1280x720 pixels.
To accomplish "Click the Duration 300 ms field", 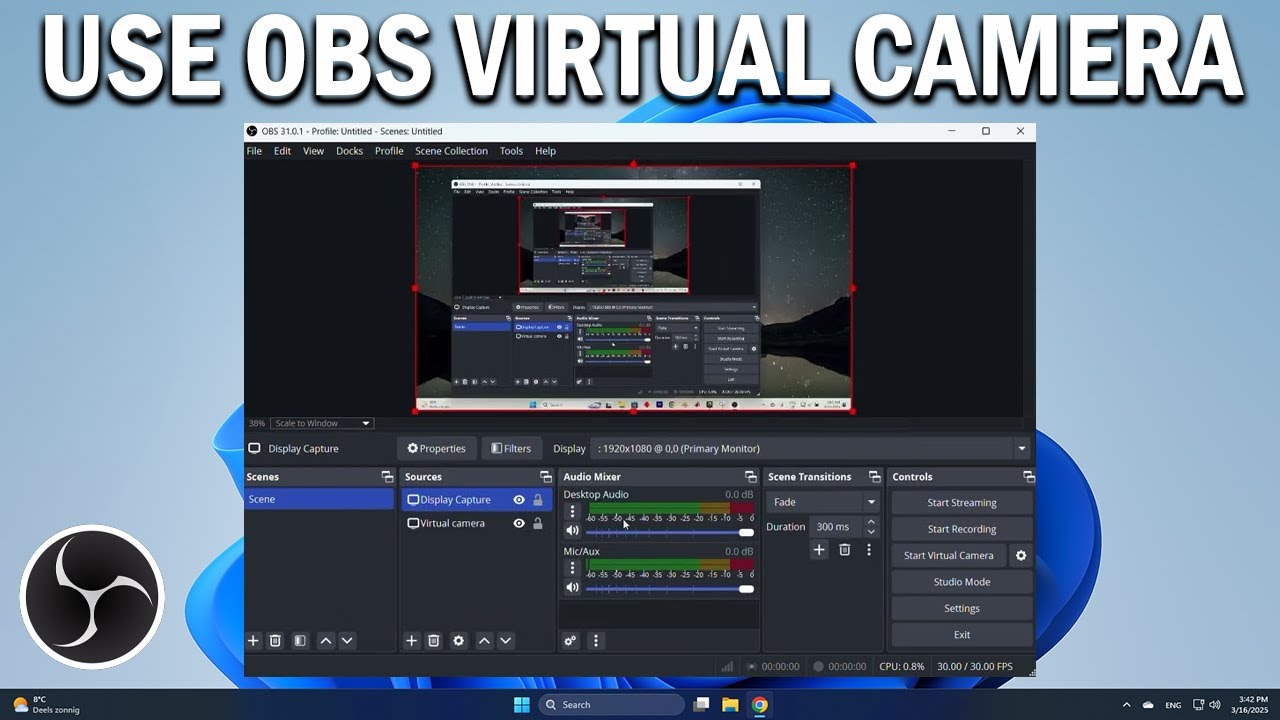I will 835,527.
